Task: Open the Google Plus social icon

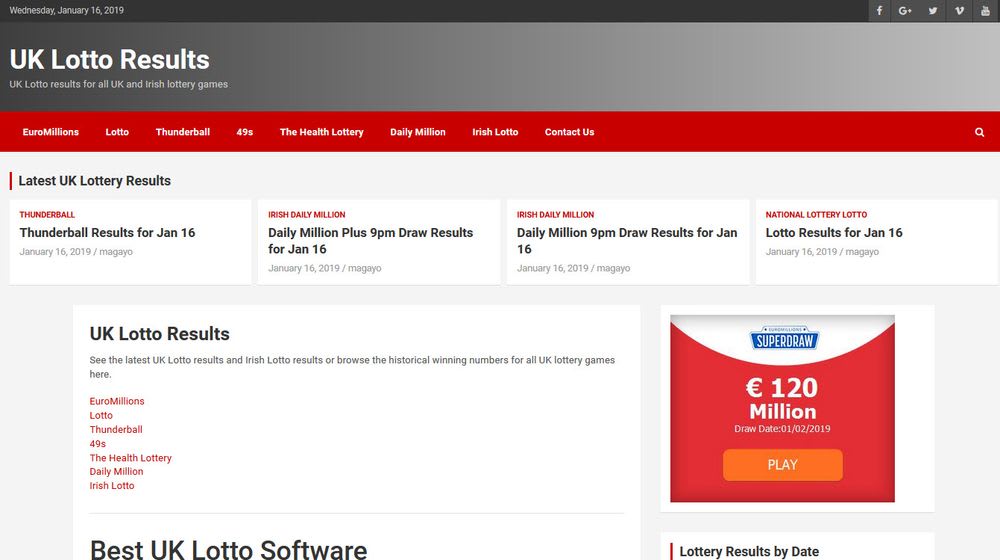Action: pos(905,11)
